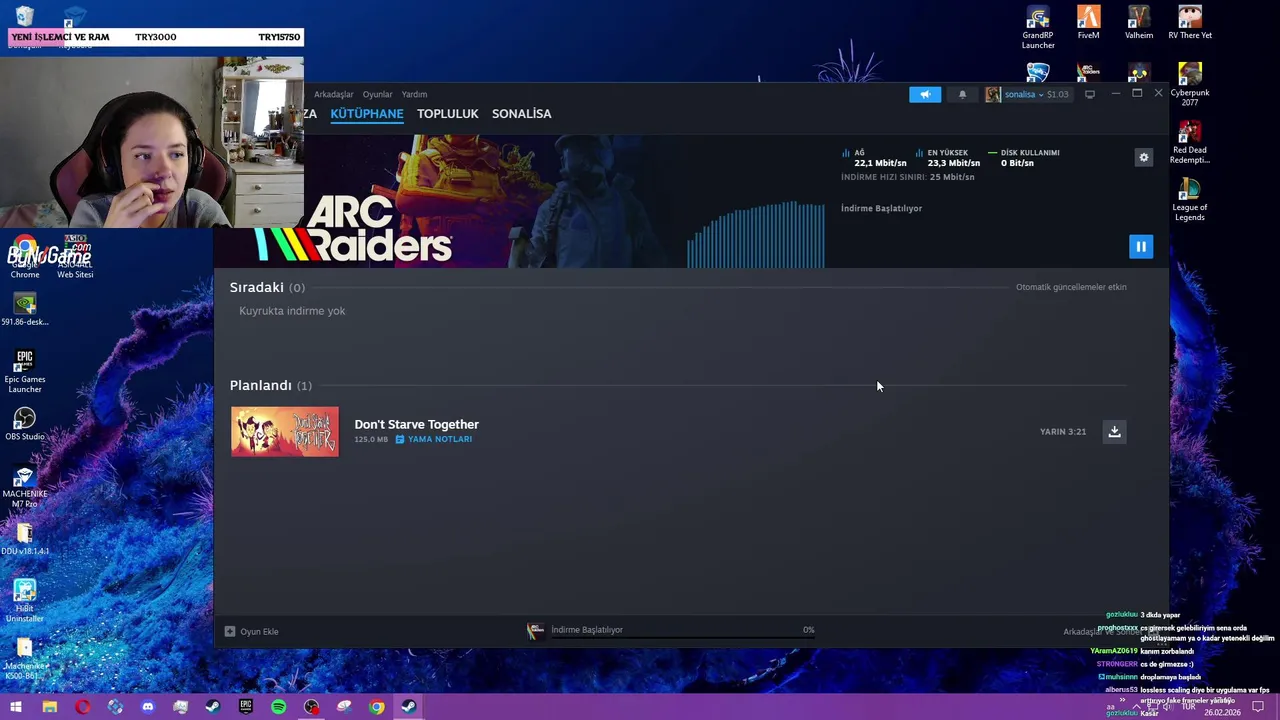Click Otomatik güncellemeler etkin text
The width and height of the screenshot is (1280, 720).
1071,287
